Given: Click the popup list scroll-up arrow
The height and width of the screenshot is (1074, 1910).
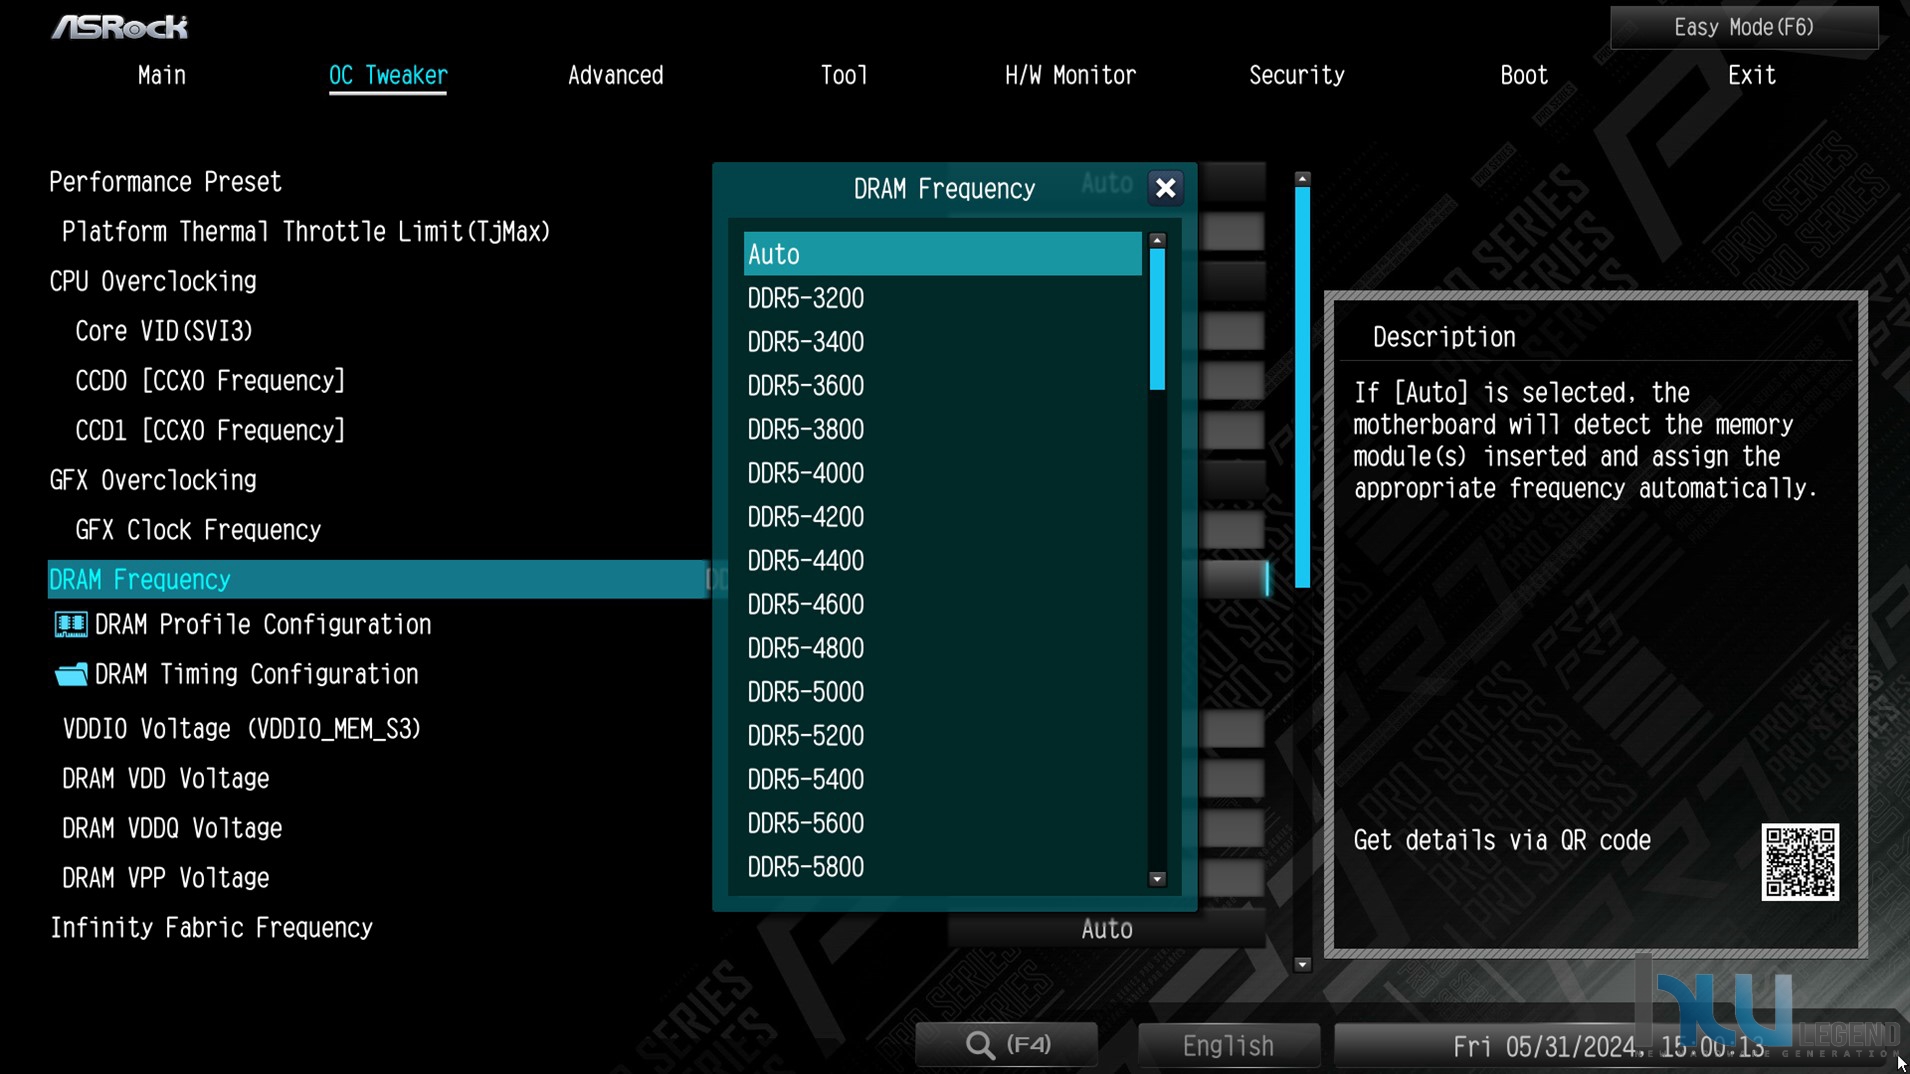Looking at the screenshot, I should coord(1157,240).
